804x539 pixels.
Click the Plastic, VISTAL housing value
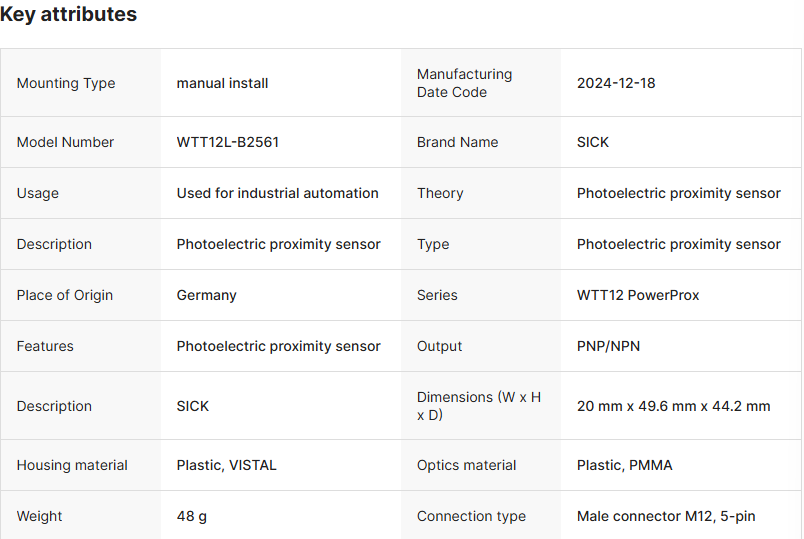[227, 465]
